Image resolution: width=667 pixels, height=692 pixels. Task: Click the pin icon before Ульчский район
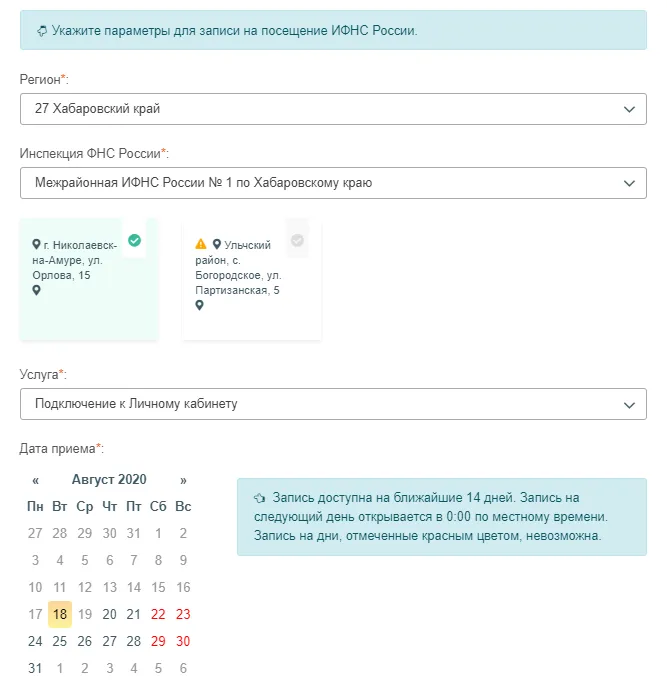[216, 244]
